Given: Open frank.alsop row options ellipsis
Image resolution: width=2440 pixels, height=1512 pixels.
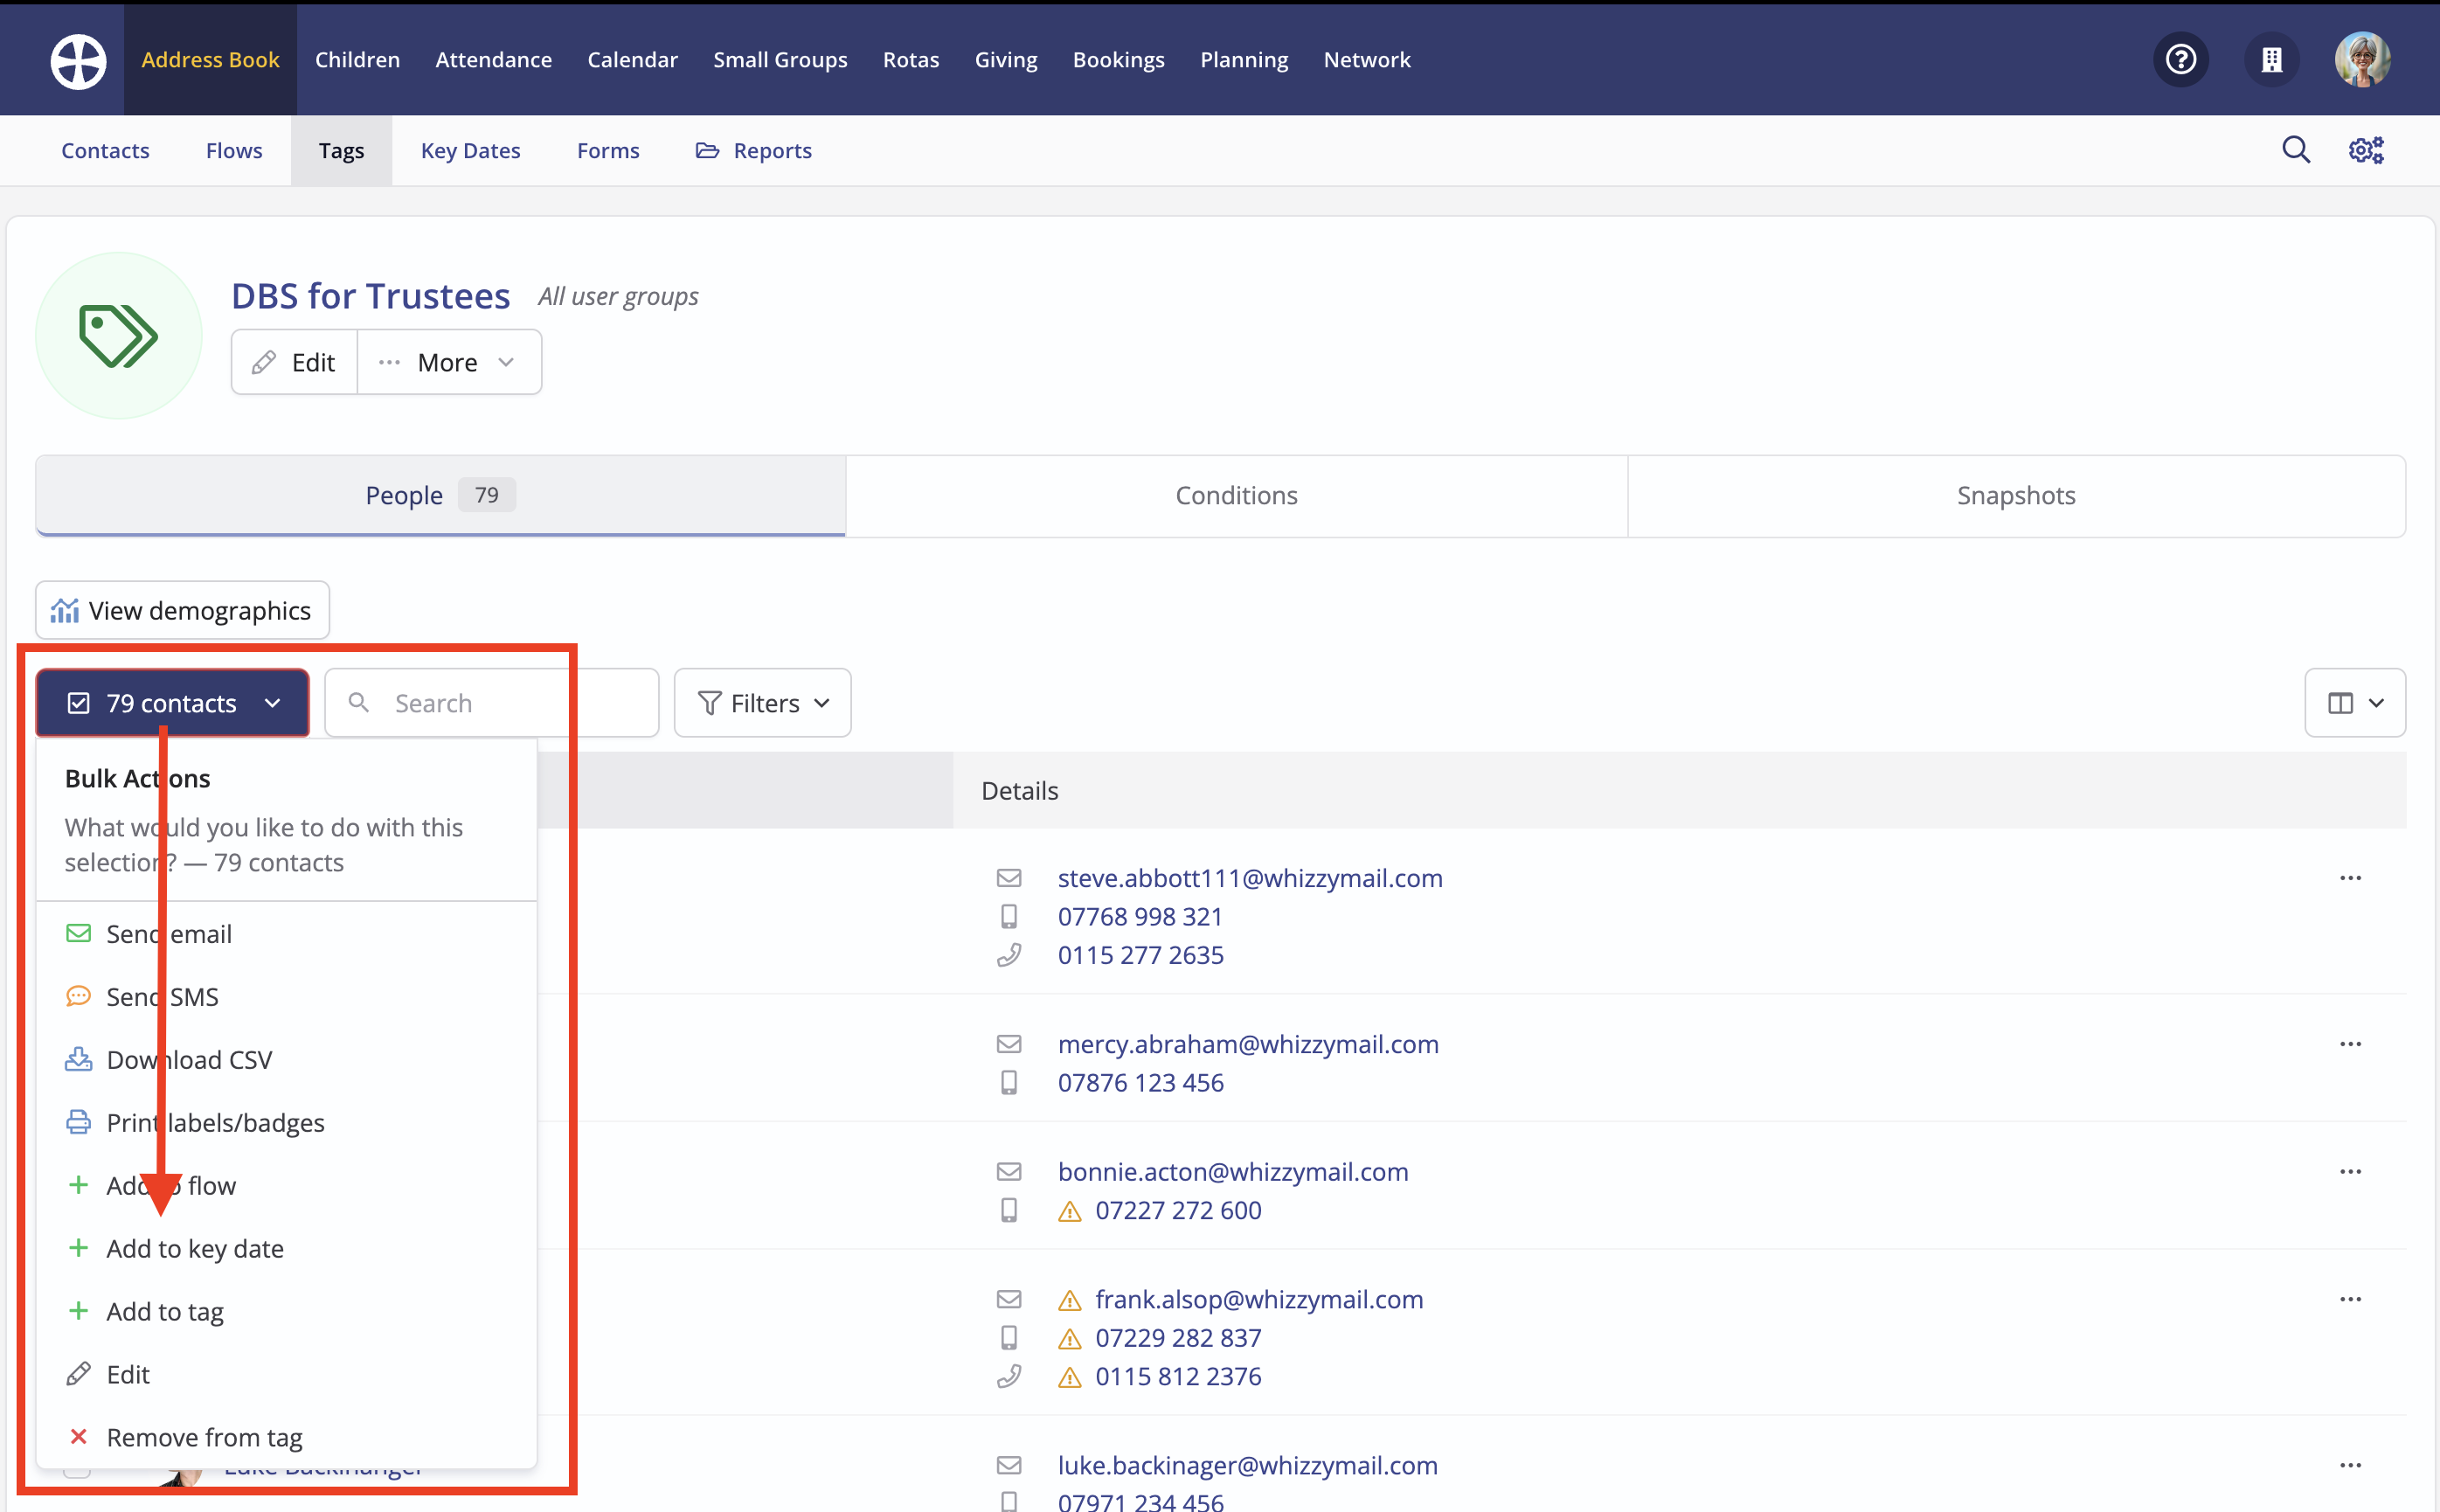Looking at the screenshot, I should pos(2350,1299).
